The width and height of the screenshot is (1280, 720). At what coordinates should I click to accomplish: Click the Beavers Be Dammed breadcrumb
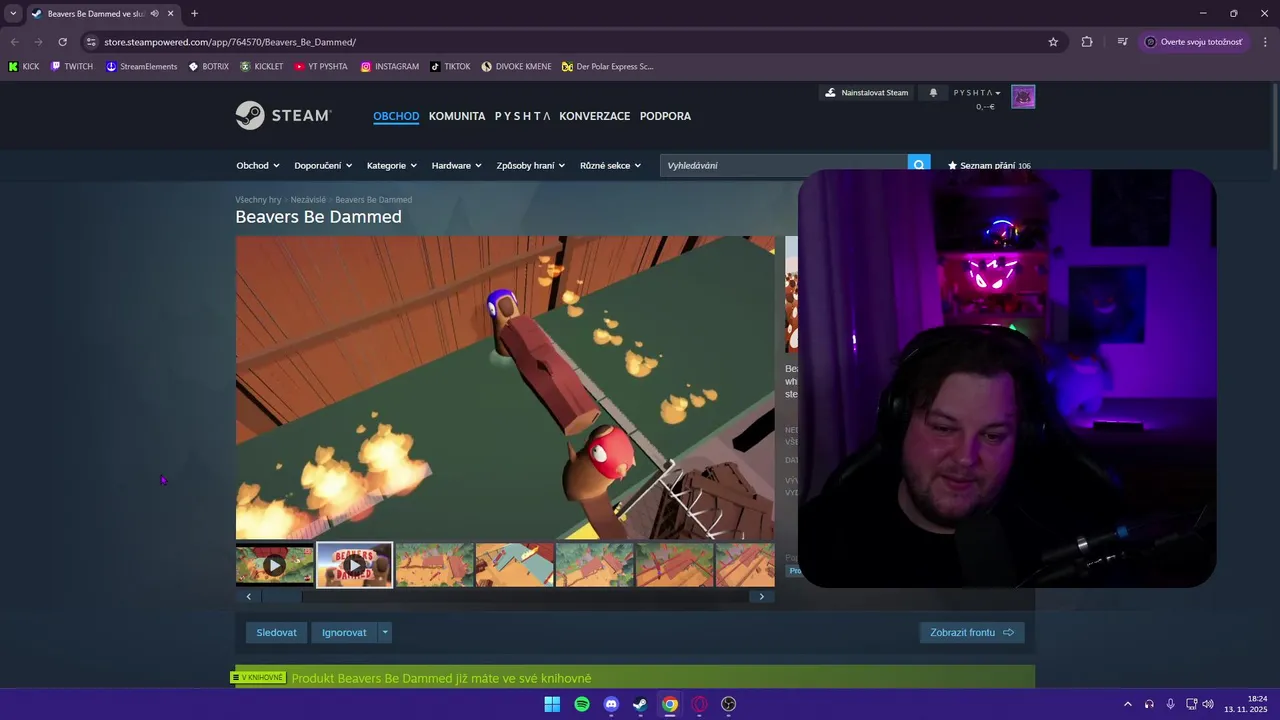(373, 200)
